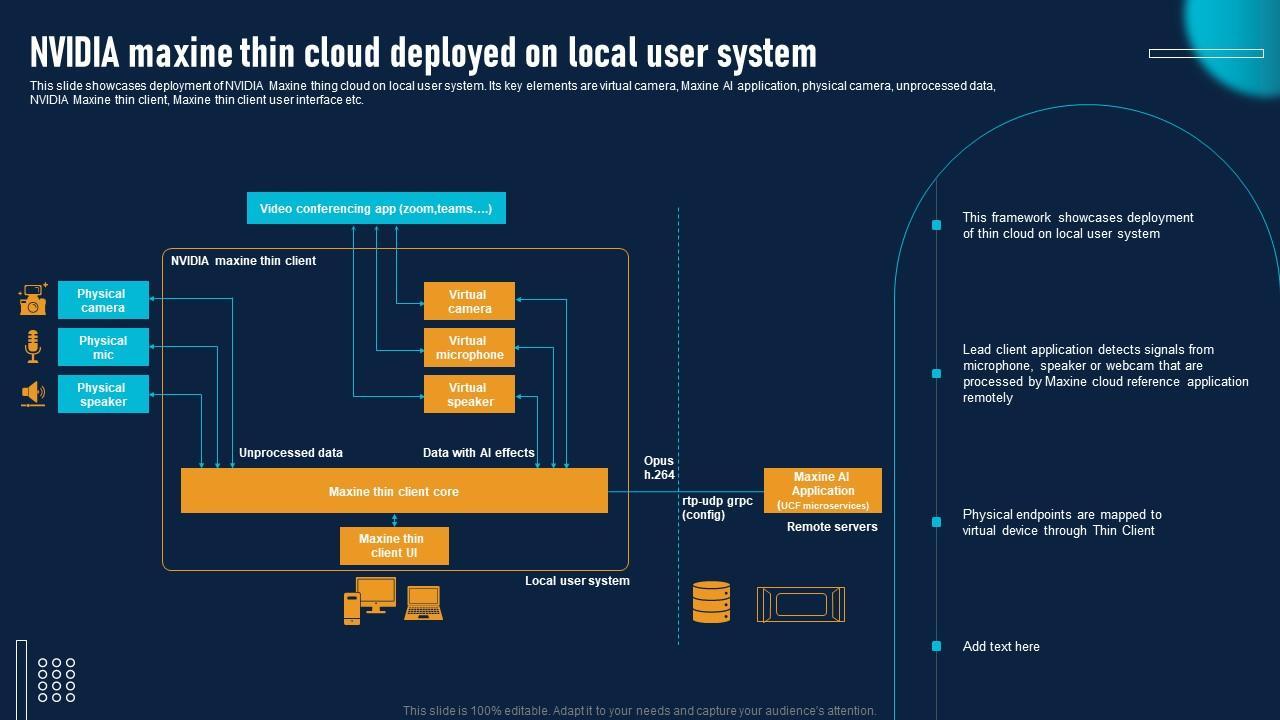Click the database server stack icon
The height and width of the screenshot is (720, 1280).
(711, 603)
